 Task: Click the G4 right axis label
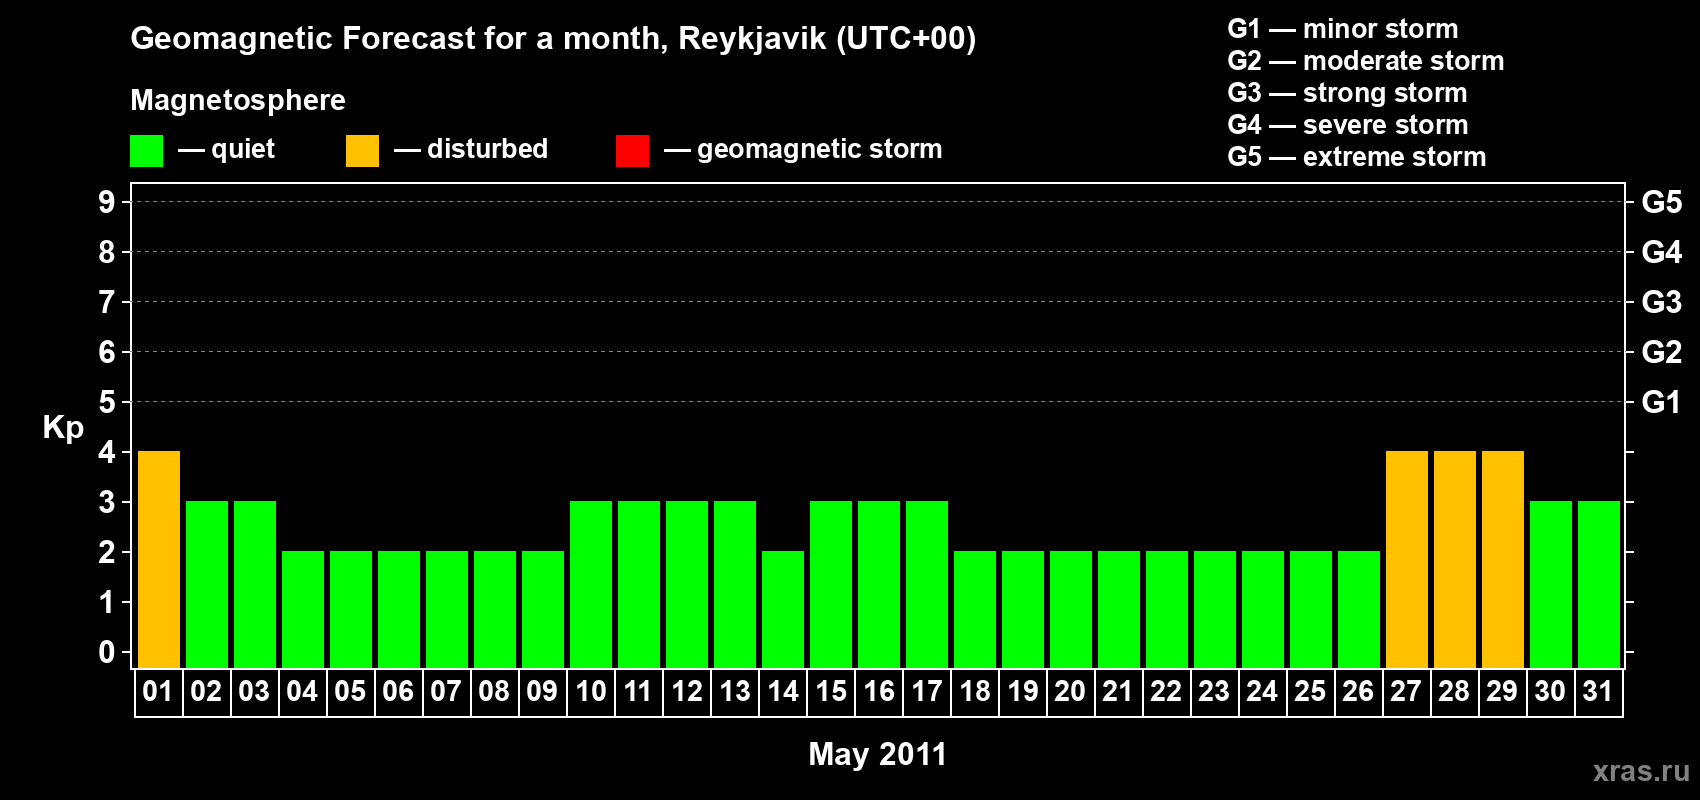pyautogui.click(x=1662, y=252)
